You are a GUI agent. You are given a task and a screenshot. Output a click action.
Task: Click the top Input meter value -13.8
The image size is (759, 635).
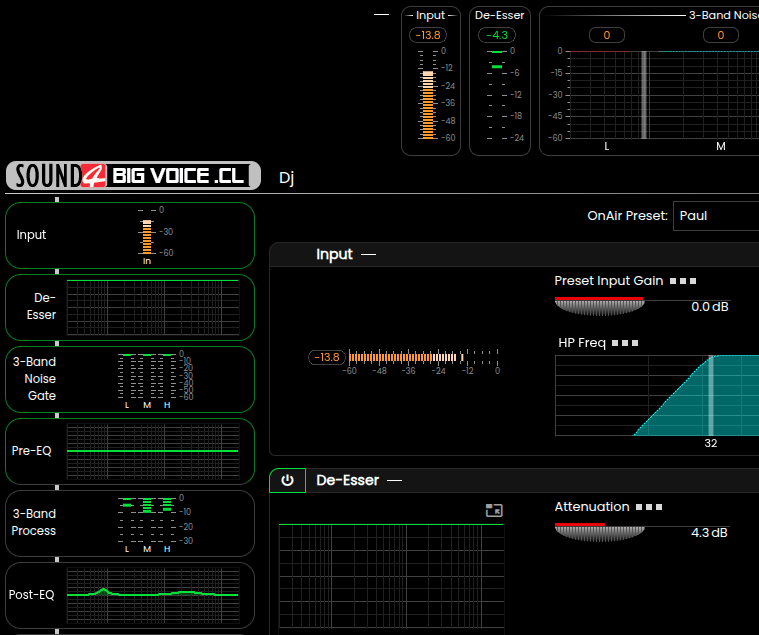click(428, 35)
